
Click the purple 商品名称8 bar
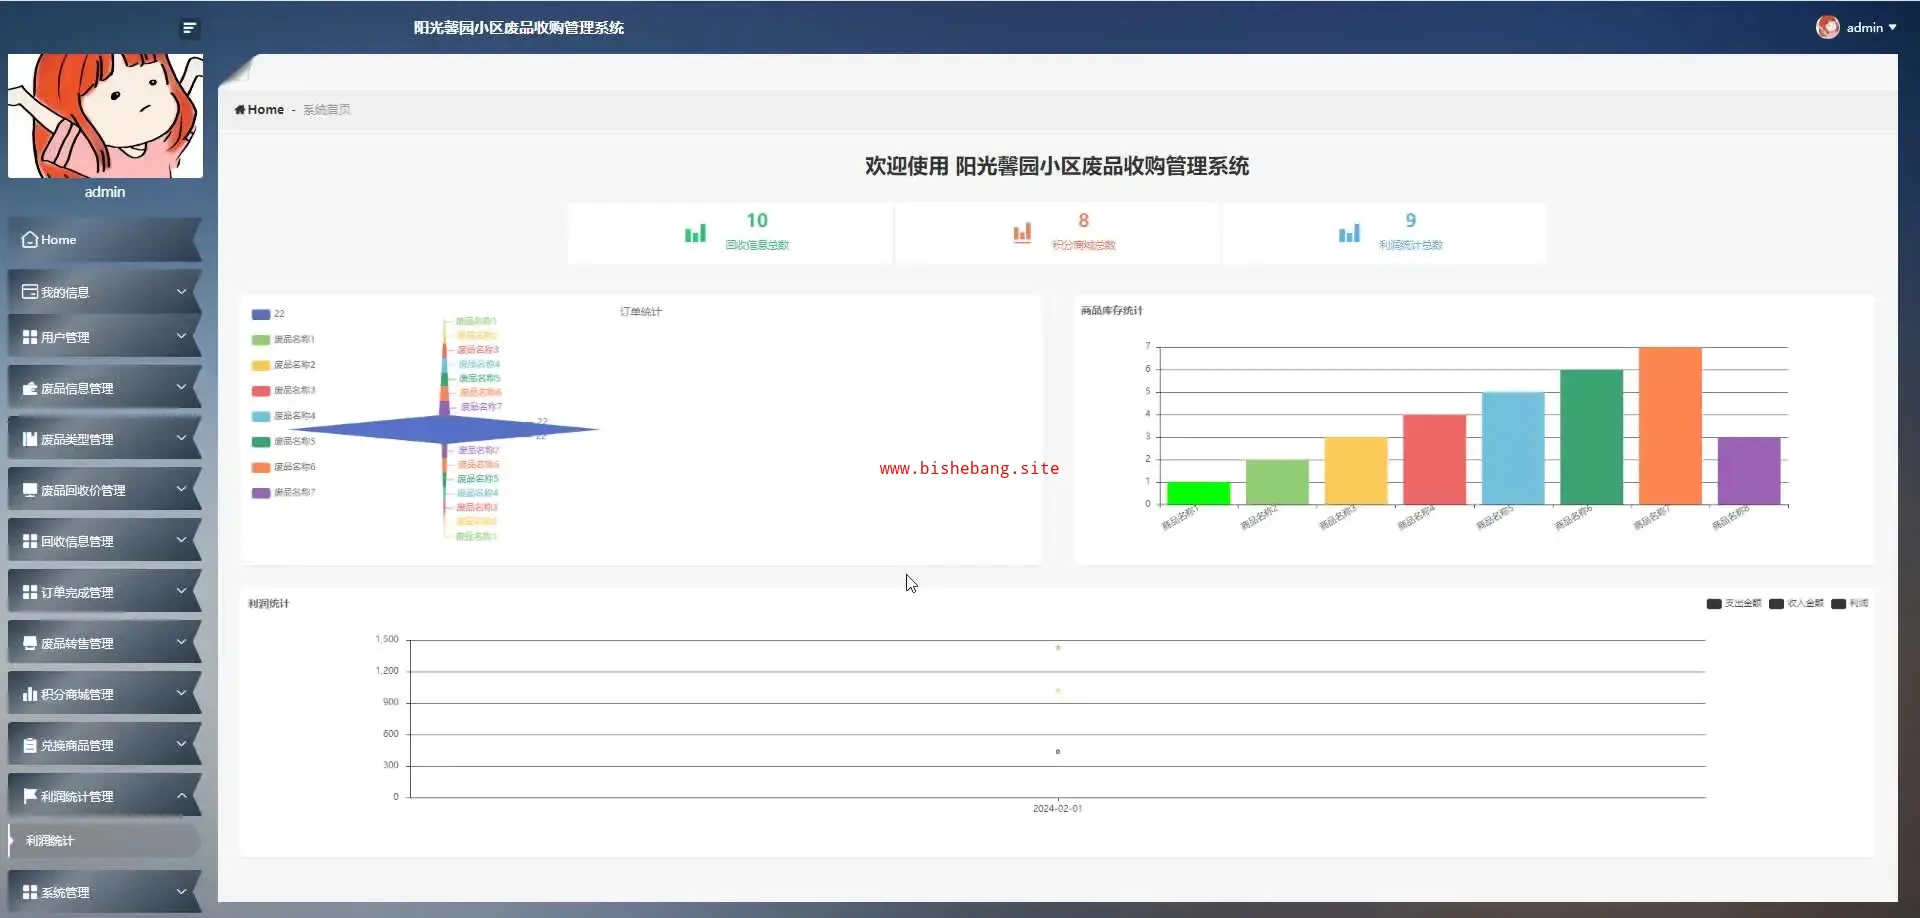pyautogui.click(x=1749, y=471)
